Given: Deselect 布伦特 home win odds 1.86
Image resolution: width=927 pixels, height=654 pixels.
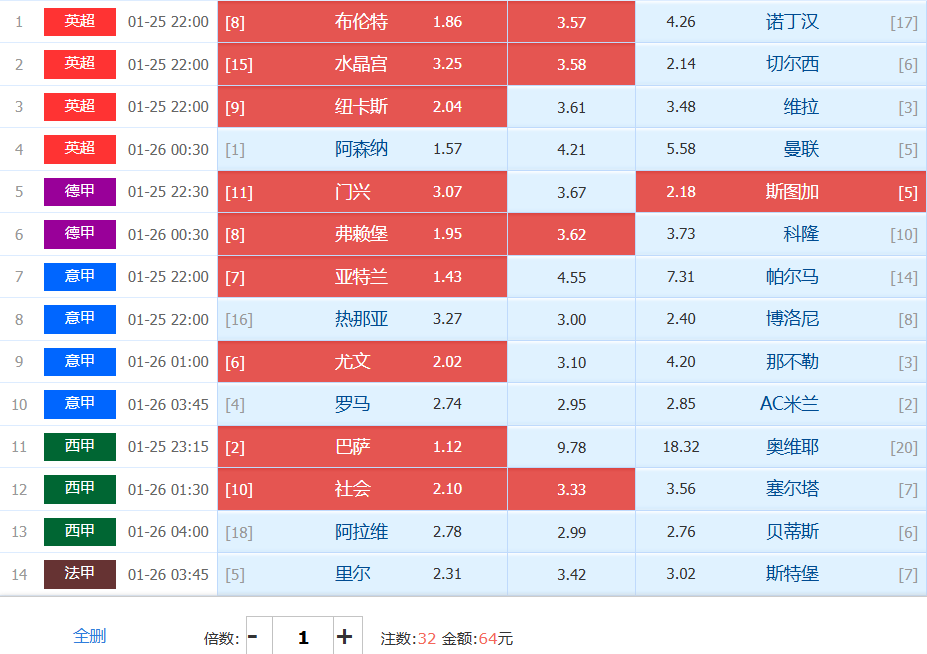Looking at the screenshot, I should 362,22.
